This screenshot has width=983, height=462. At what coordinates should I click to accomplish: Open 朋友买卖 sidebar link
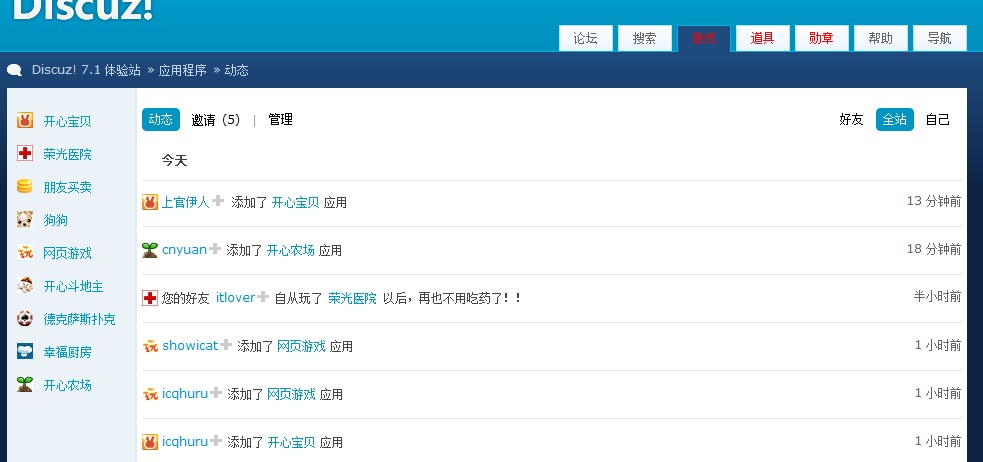point(67,187)
